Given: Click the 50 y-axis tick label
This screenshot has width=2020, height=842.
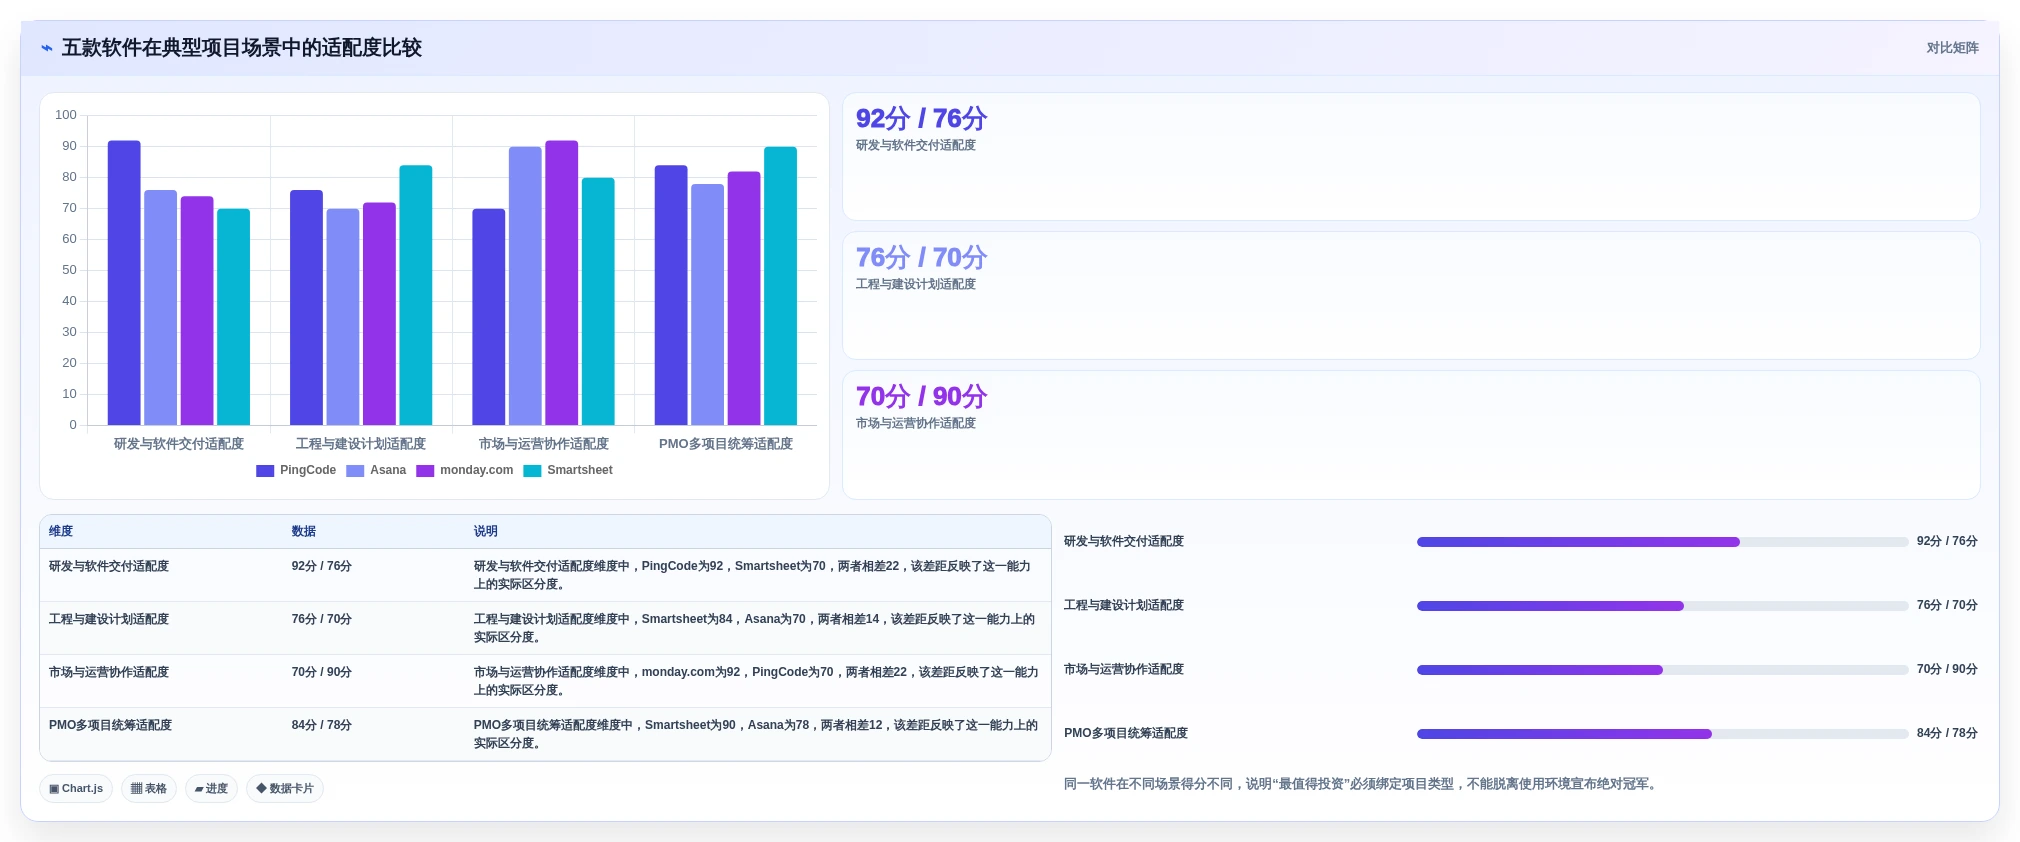Looking at the screenshot, I should coord(69,270).
